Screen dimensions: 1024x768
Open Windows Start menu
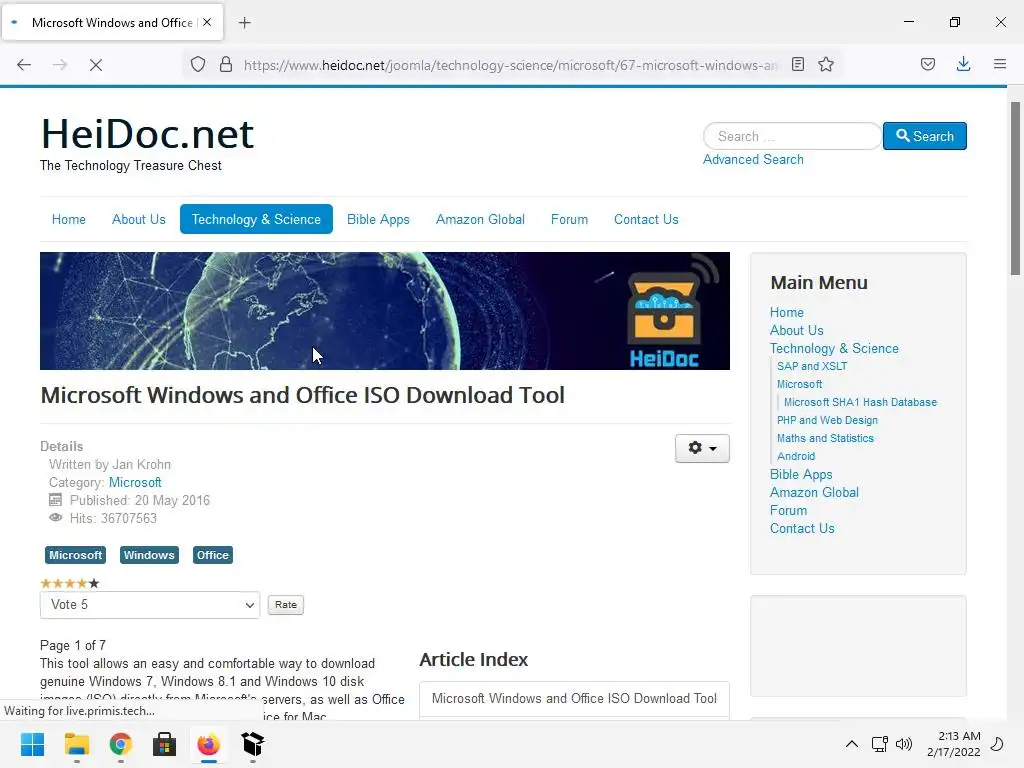coord(33,744)
